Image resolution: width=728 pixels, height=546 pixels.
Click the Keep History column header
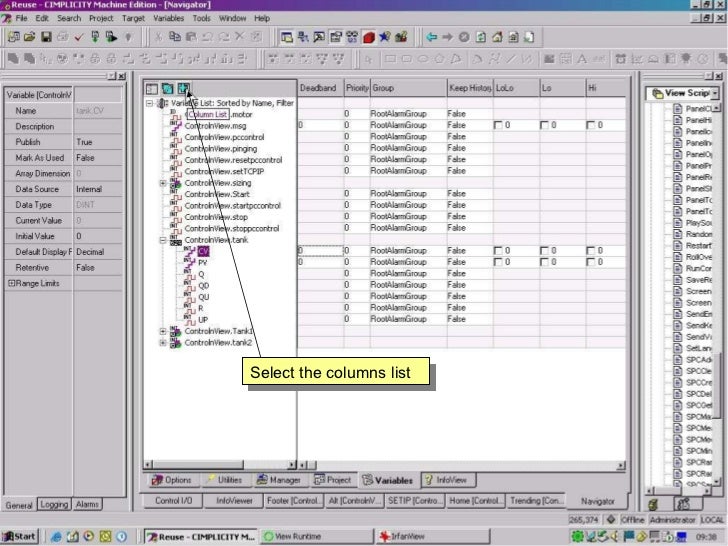(x=470, y=88)
